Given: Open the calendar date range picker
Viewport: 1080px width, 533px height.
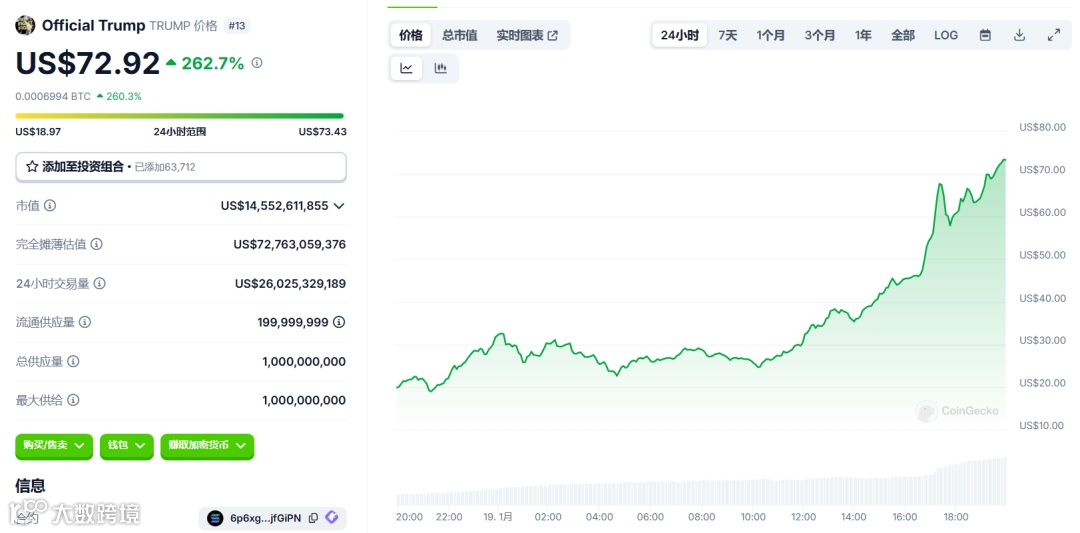Looking at the screenshot, I should tap(985, 35).
